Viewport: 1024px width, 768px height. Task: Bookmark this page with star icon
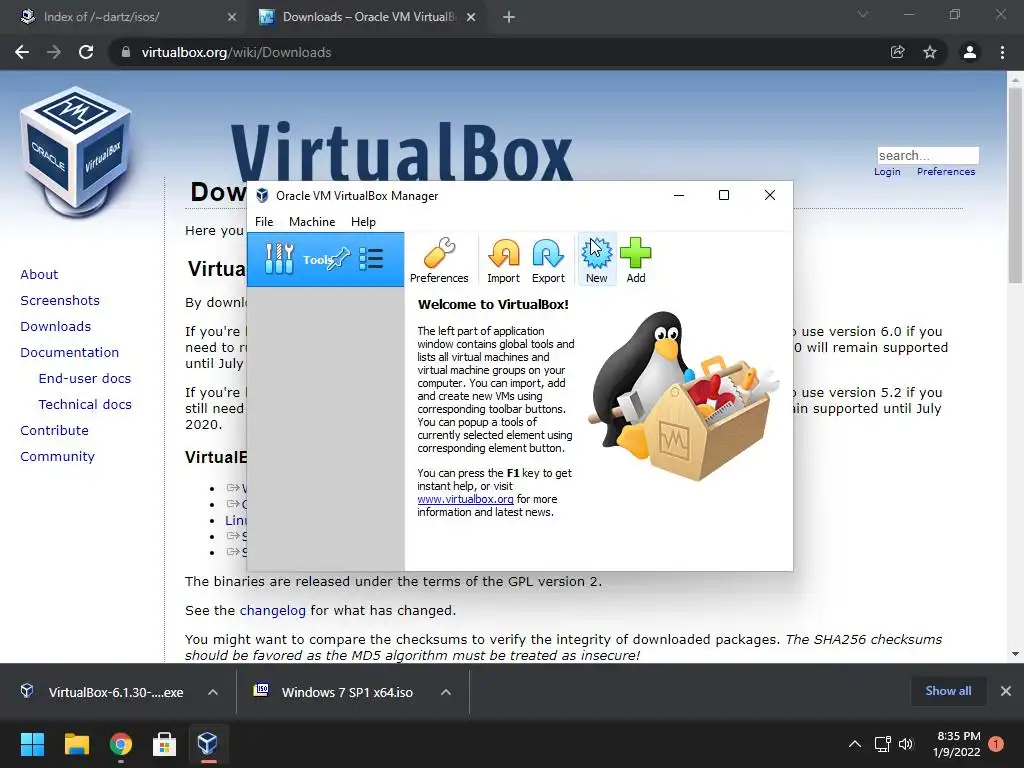[930, 52]
